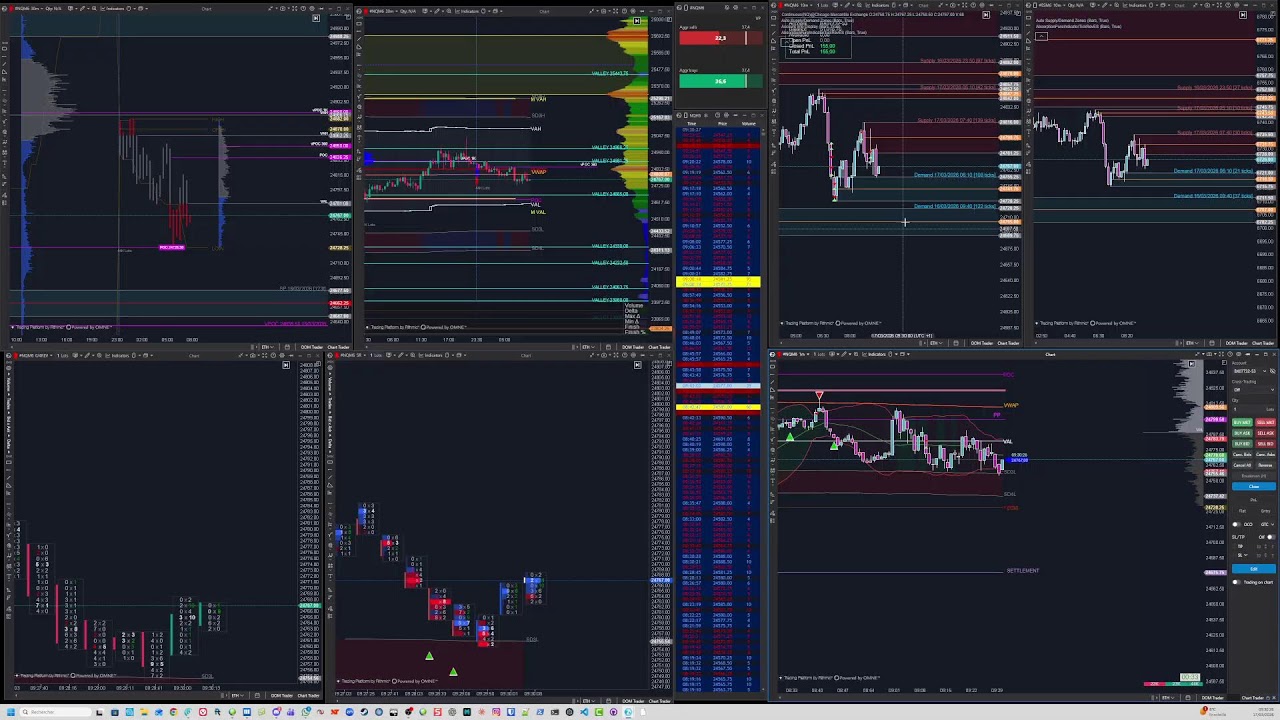The width and height of the screenshot is (1280, 720).
Task: Open Chart Trader tab below VWAP valley chart
Action: 660,347
